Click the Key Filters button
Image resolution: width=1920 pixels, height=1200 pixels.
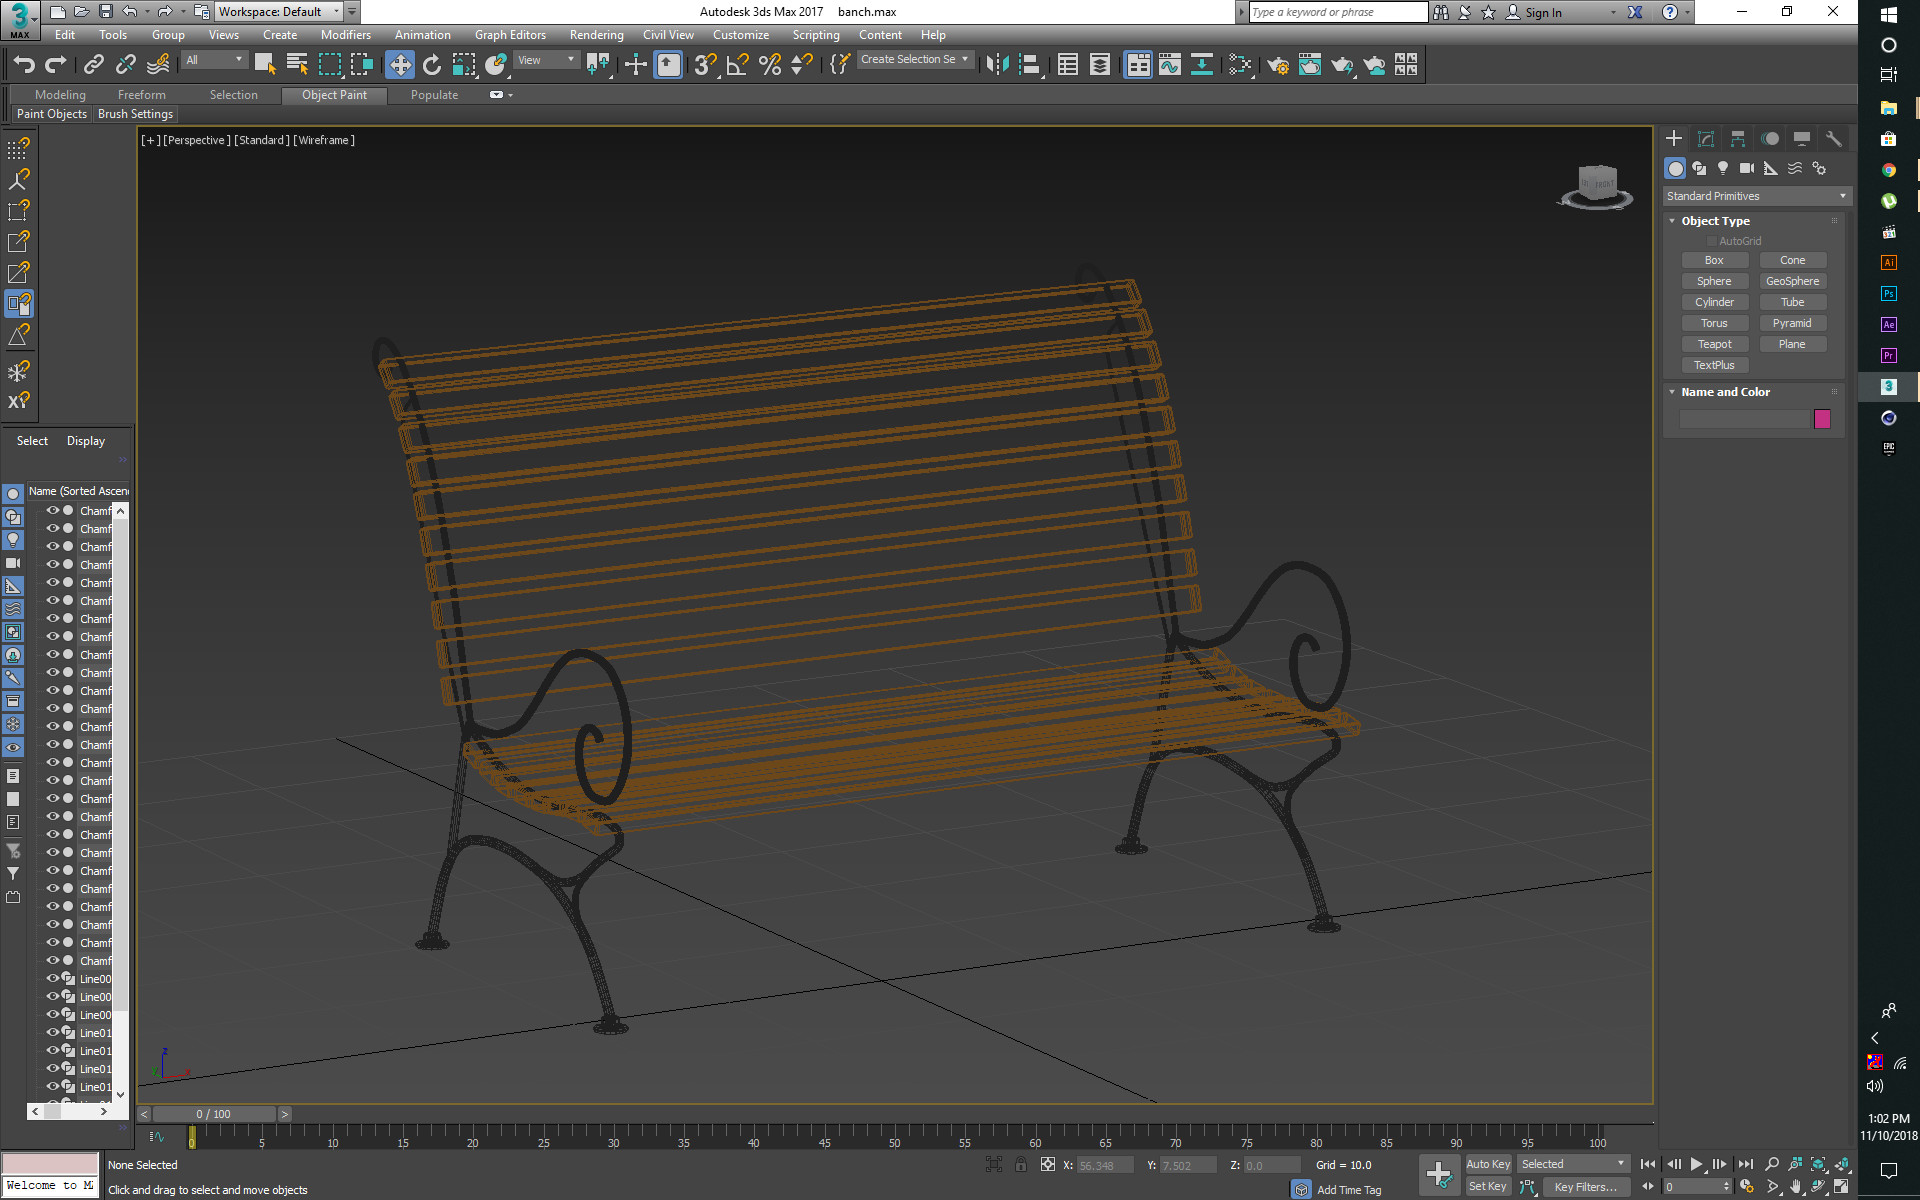[x=1585, y=1187]
